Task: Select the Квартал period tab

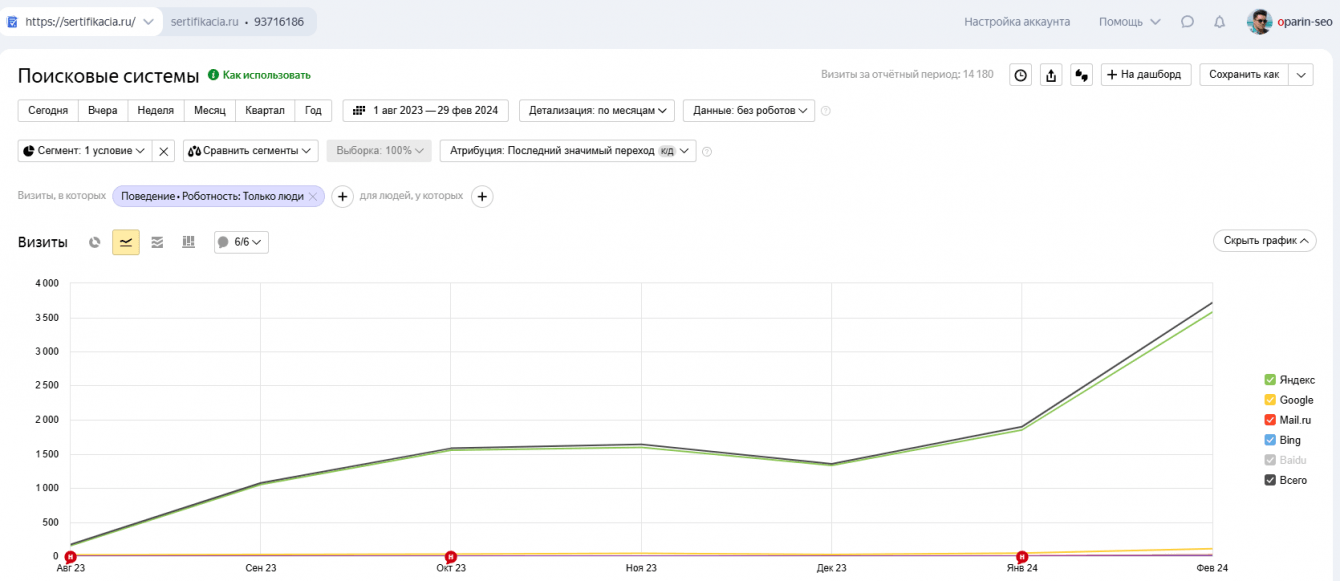Action: 265,111
